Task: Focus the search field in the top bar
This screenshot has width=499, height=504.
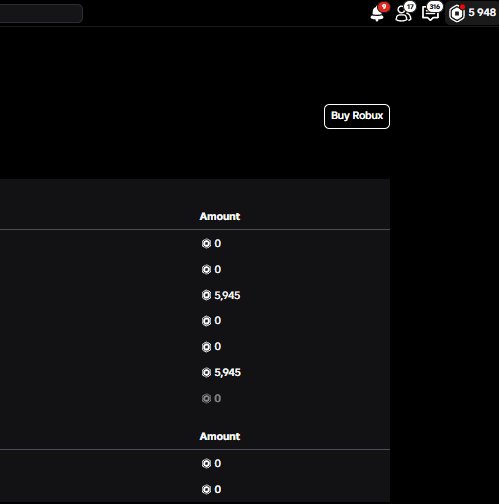Action: pyautogui.click(x=41, y=13)
